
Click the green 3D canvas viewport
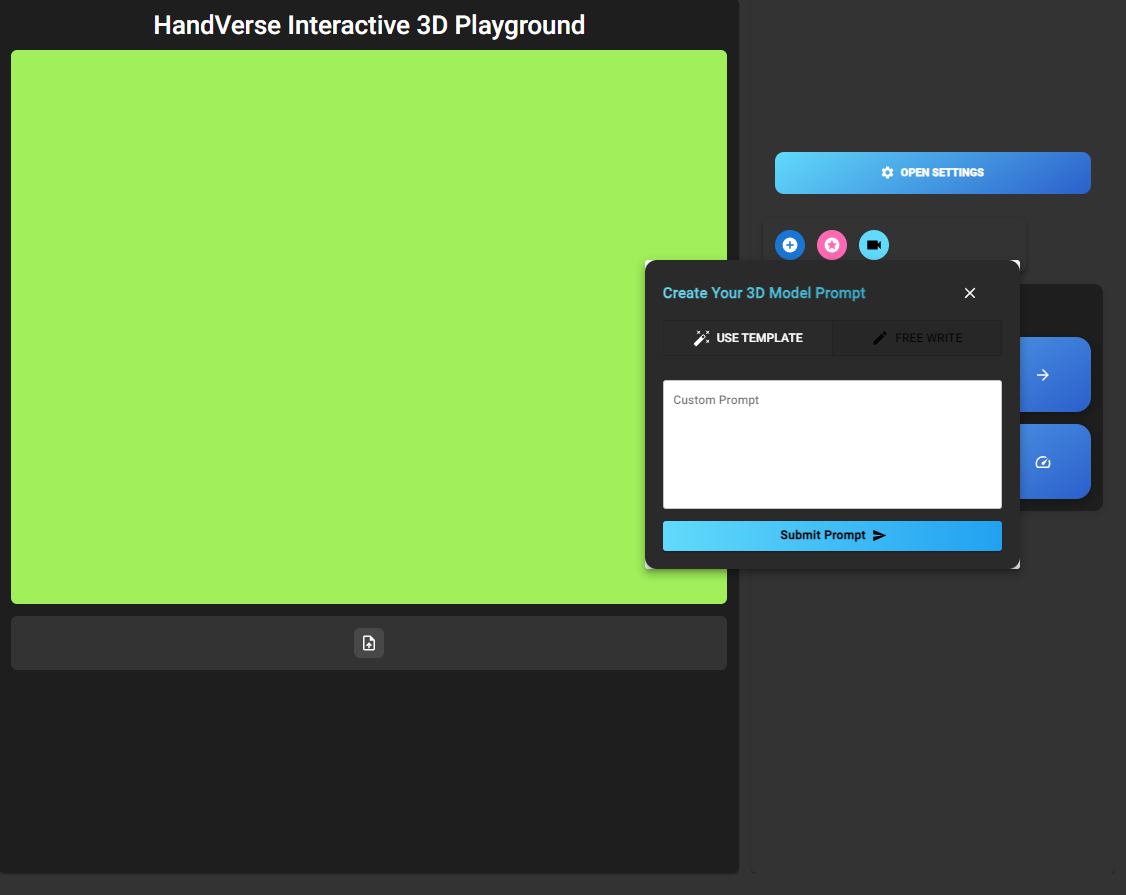(368, 327)
